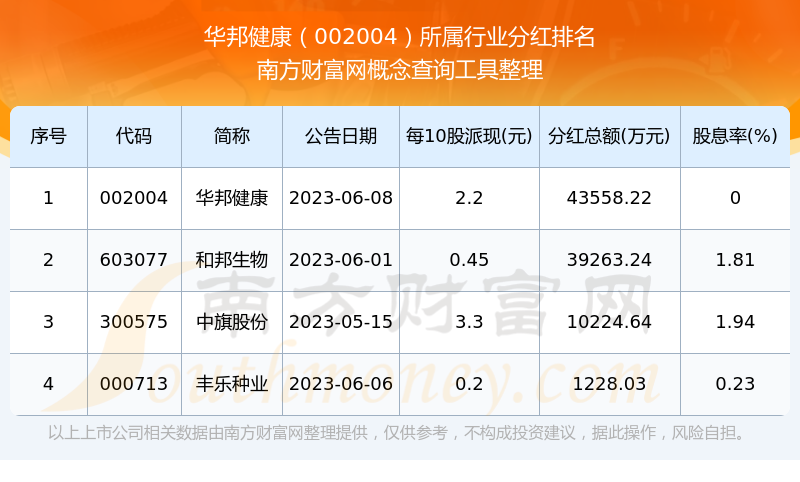Click rank number 1 in 华邦健康 row
This screenshot has width=800, height=482.
point(48,198)
